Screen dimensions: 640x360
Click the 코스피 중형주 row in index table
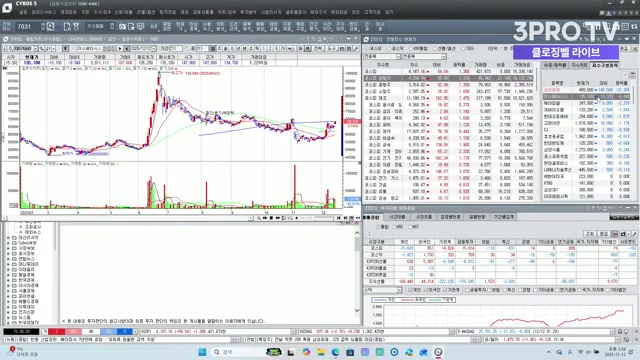pyautogui.click(x=449, y=84)
